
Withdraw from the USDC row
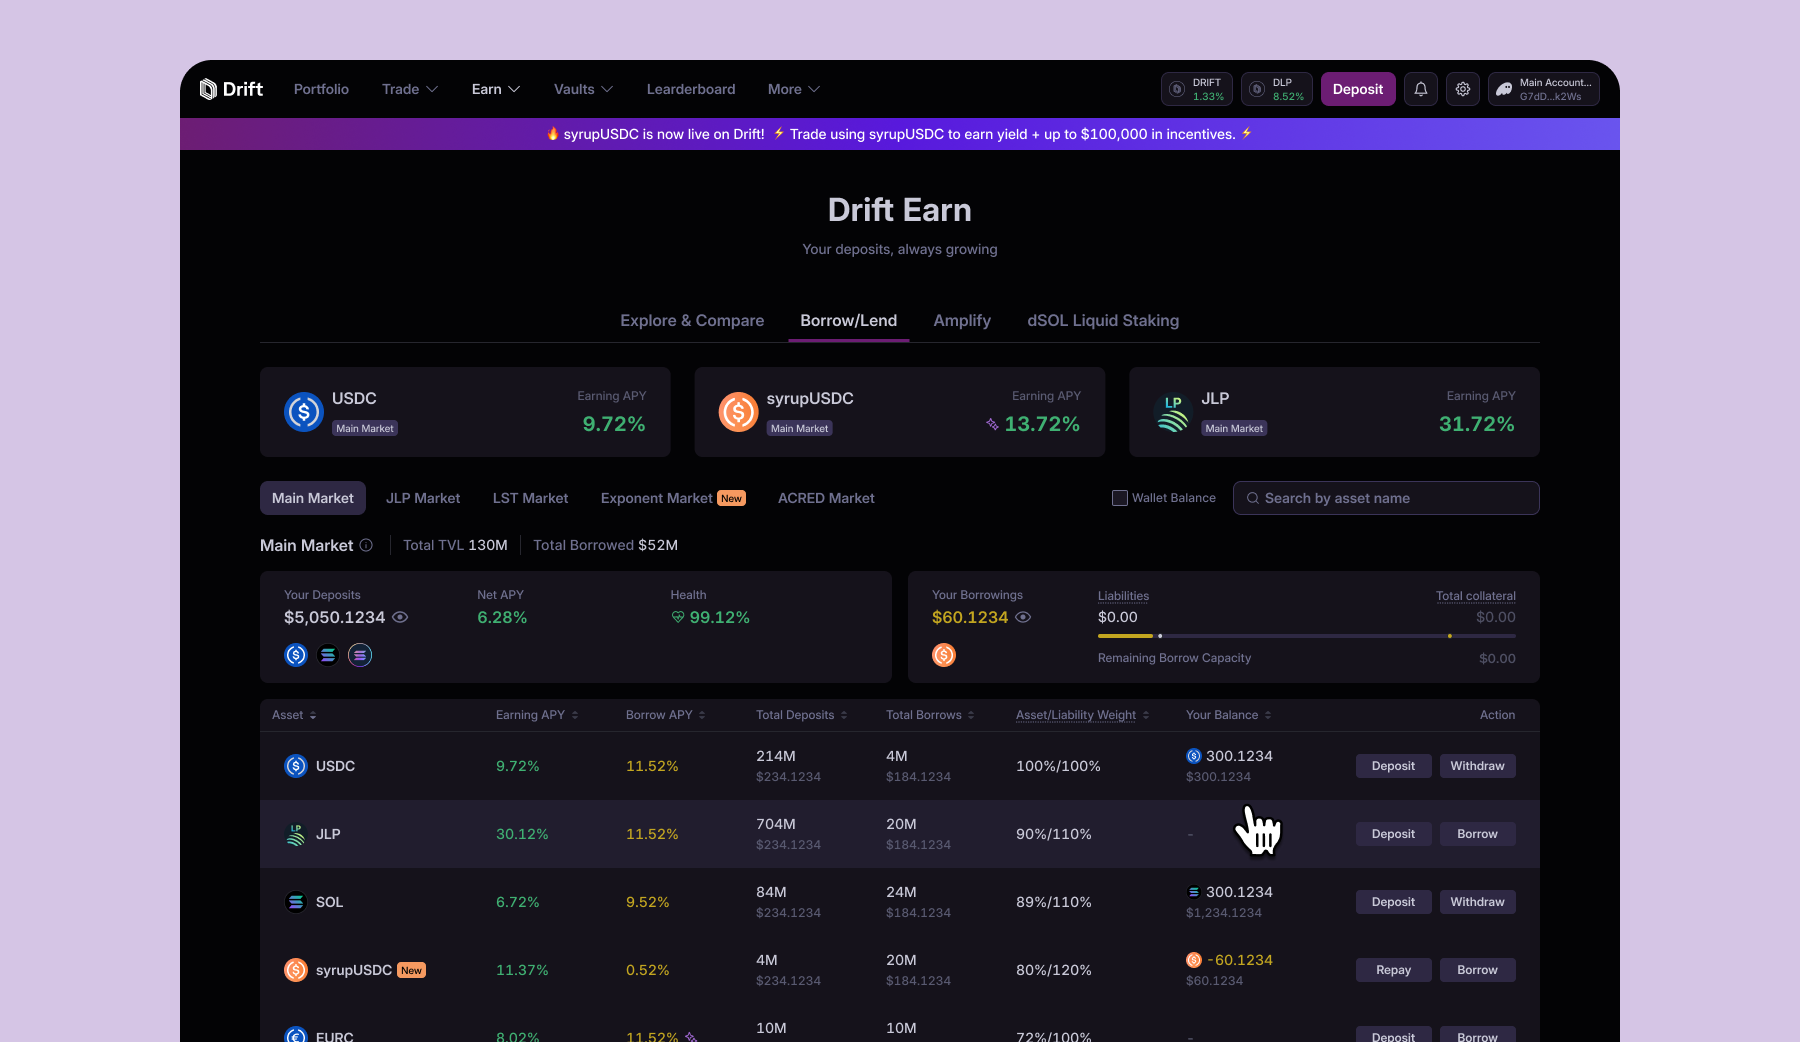pyautogui.click(x=1477, y=766)
